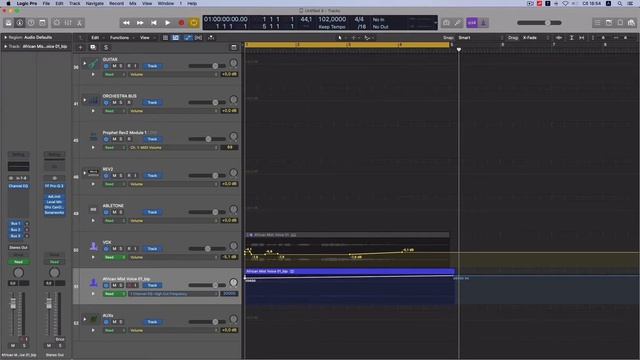The width and height of the screenshot is (640, 360).
Task: Click the pencil icon beside the tuner
Action: pyautogui.click(x=458, y=23)
